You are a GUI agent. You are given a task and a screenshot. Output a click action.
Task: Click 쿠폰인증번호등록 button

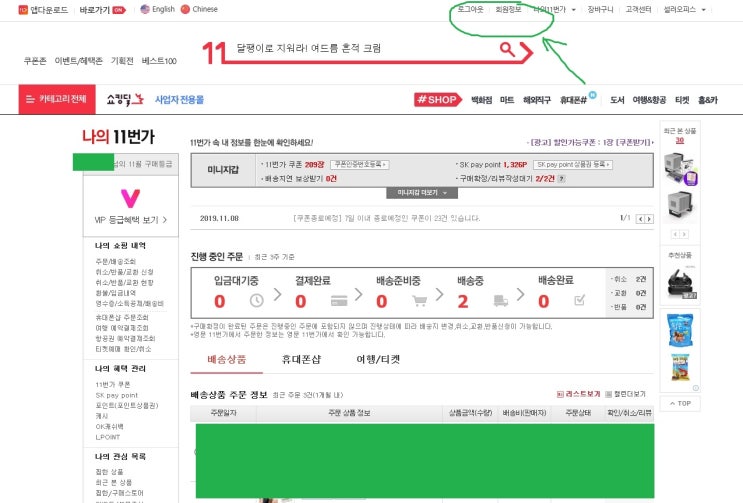pos(360,164)
